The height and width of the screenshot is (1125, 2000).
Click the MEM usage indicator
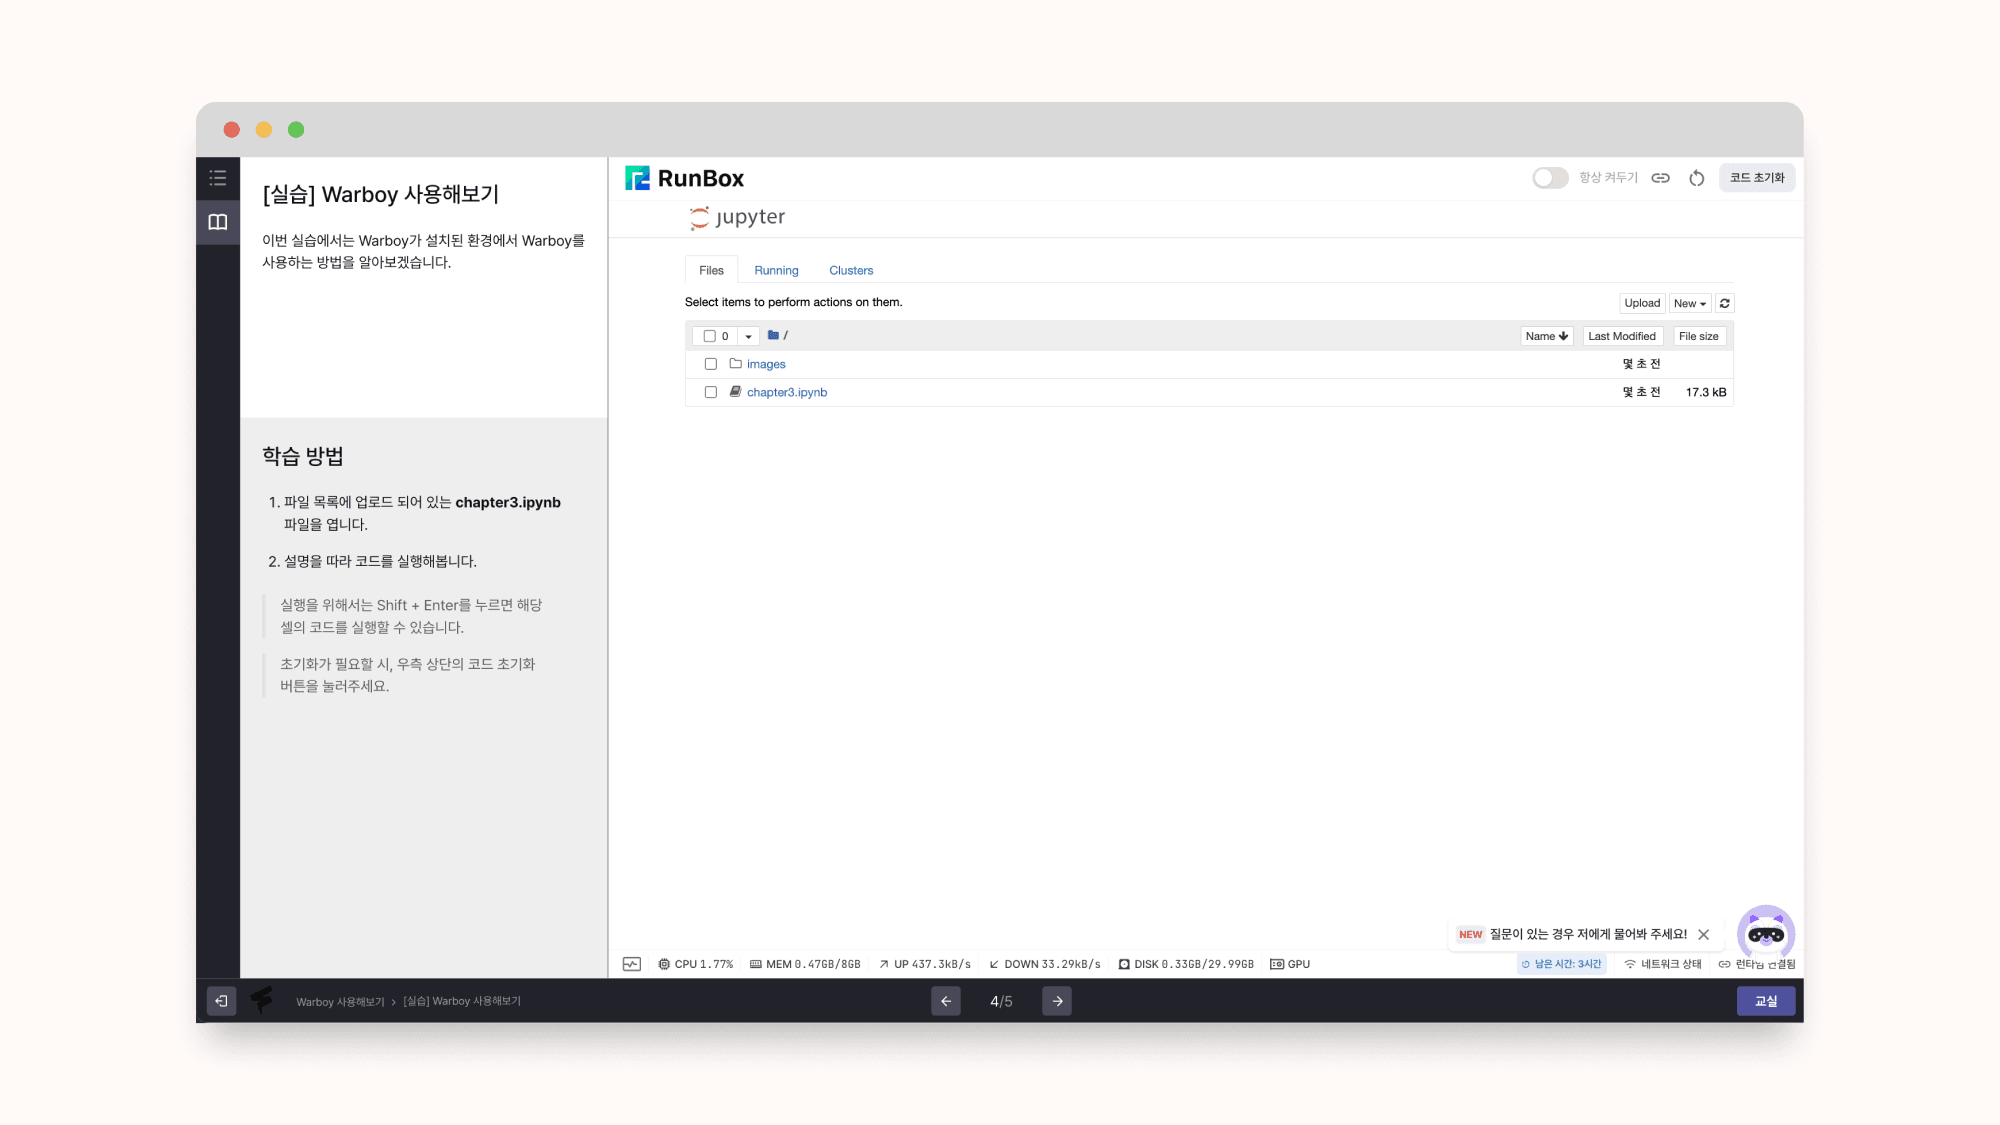click(805, 964)
